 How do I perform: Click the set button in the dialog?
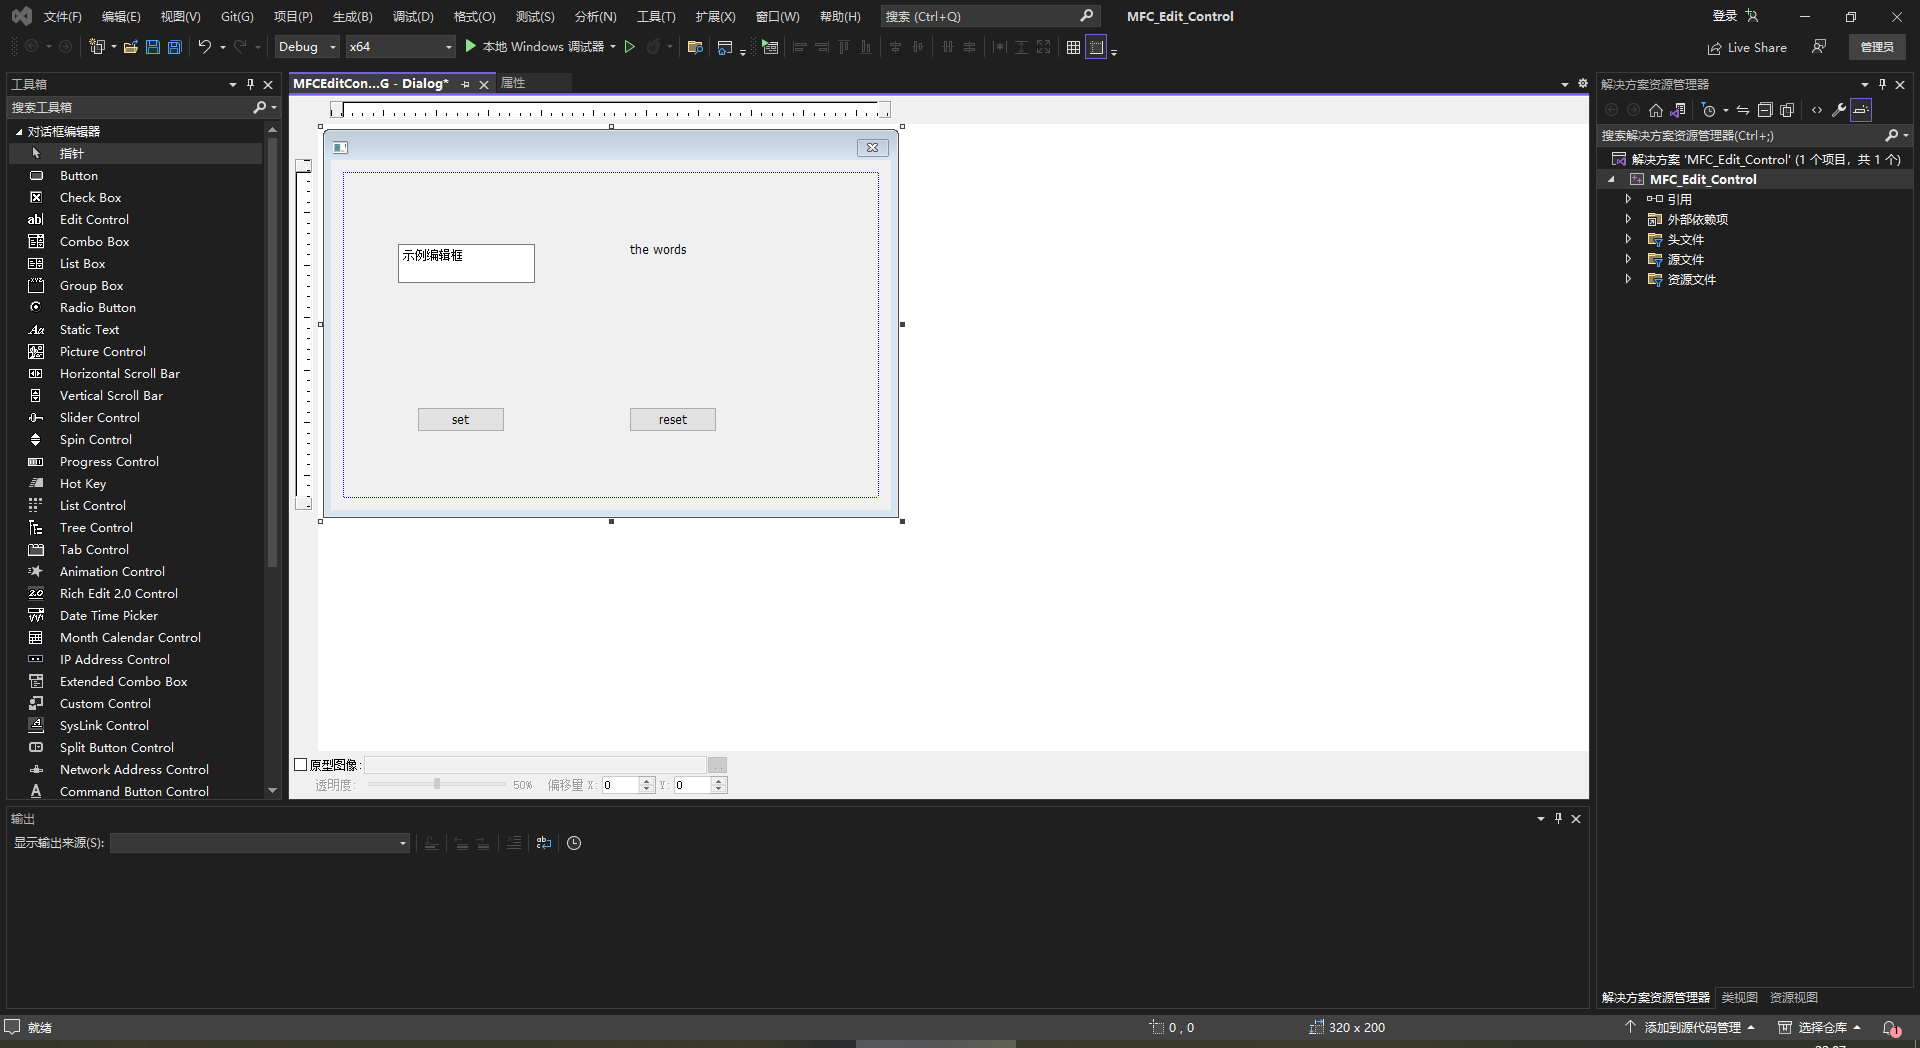460,420
